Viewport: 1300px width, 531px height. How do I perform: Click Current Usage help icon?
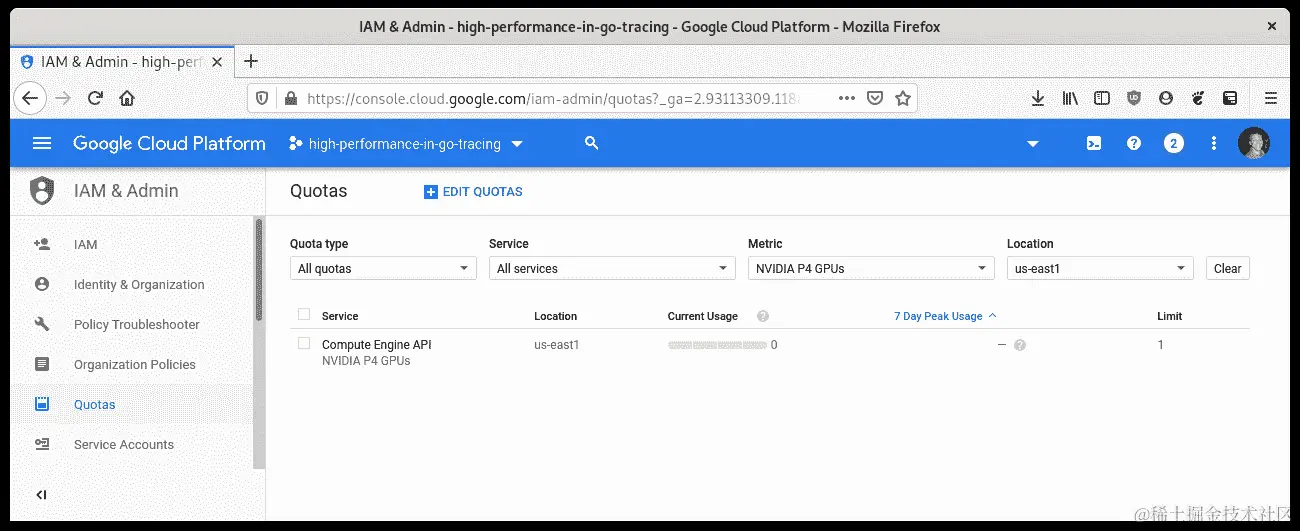763,316
